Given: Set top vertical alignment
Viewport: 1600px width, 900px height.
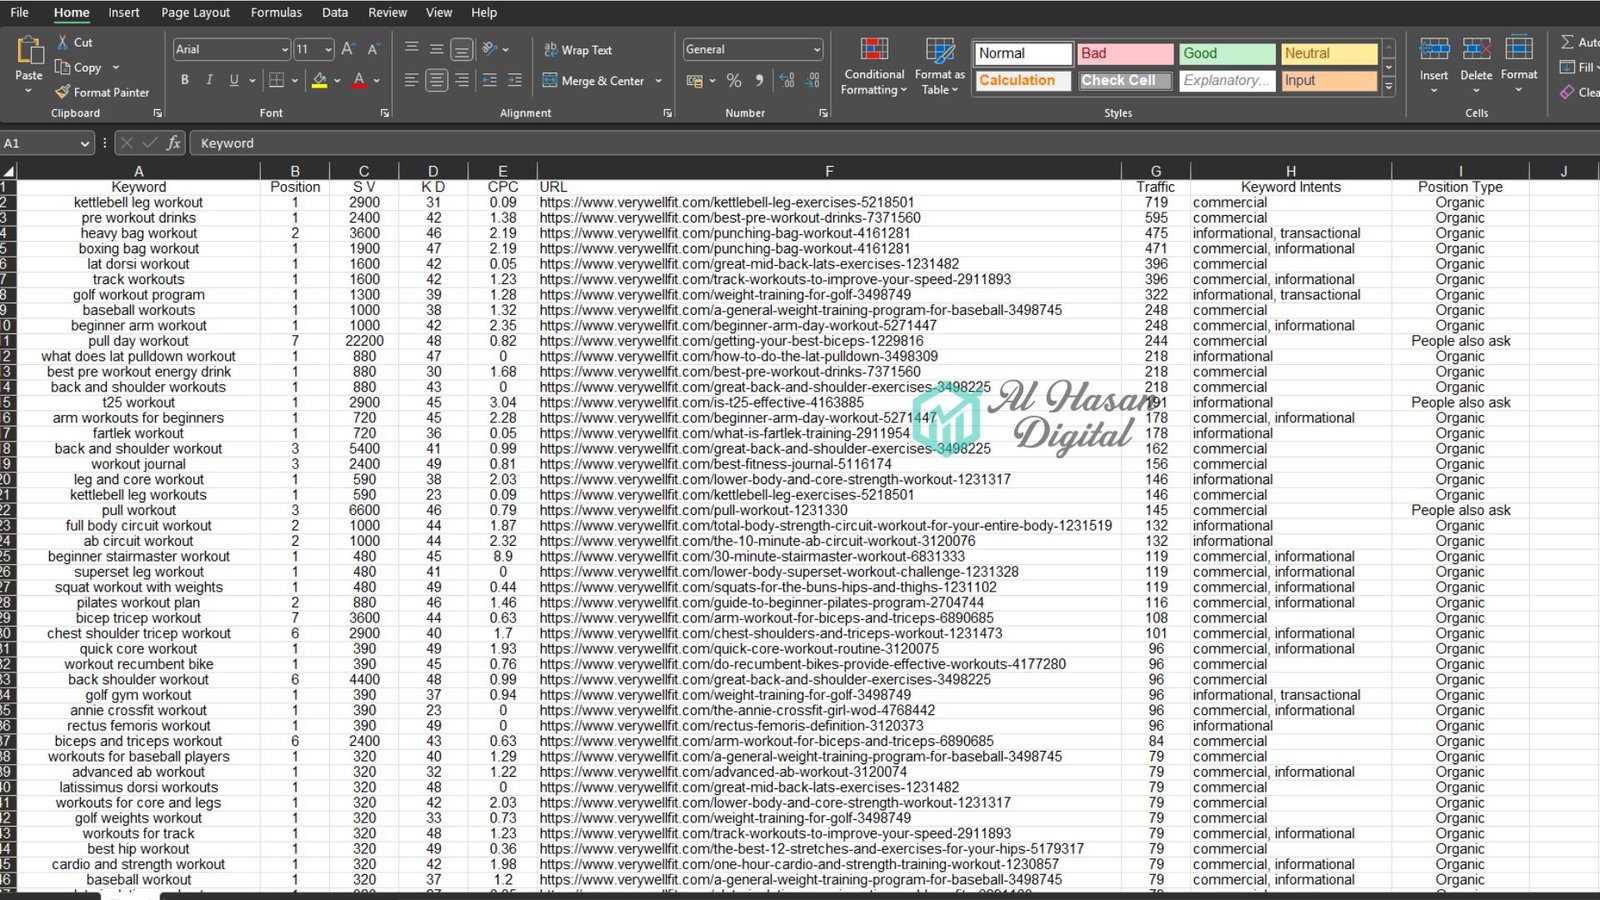Looking at the screenshot, I should [x=411, y=49].
